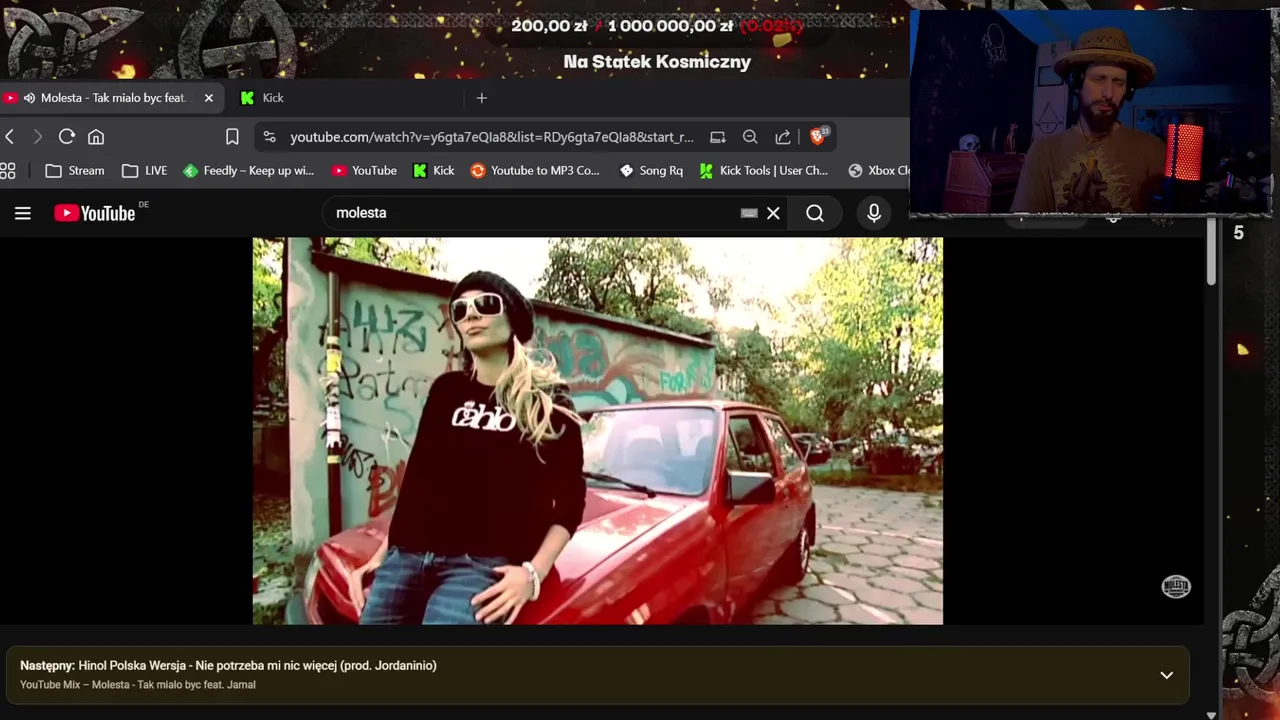
Task: Click the Molesta channel watermark in the video
Action: (1176, 587)
